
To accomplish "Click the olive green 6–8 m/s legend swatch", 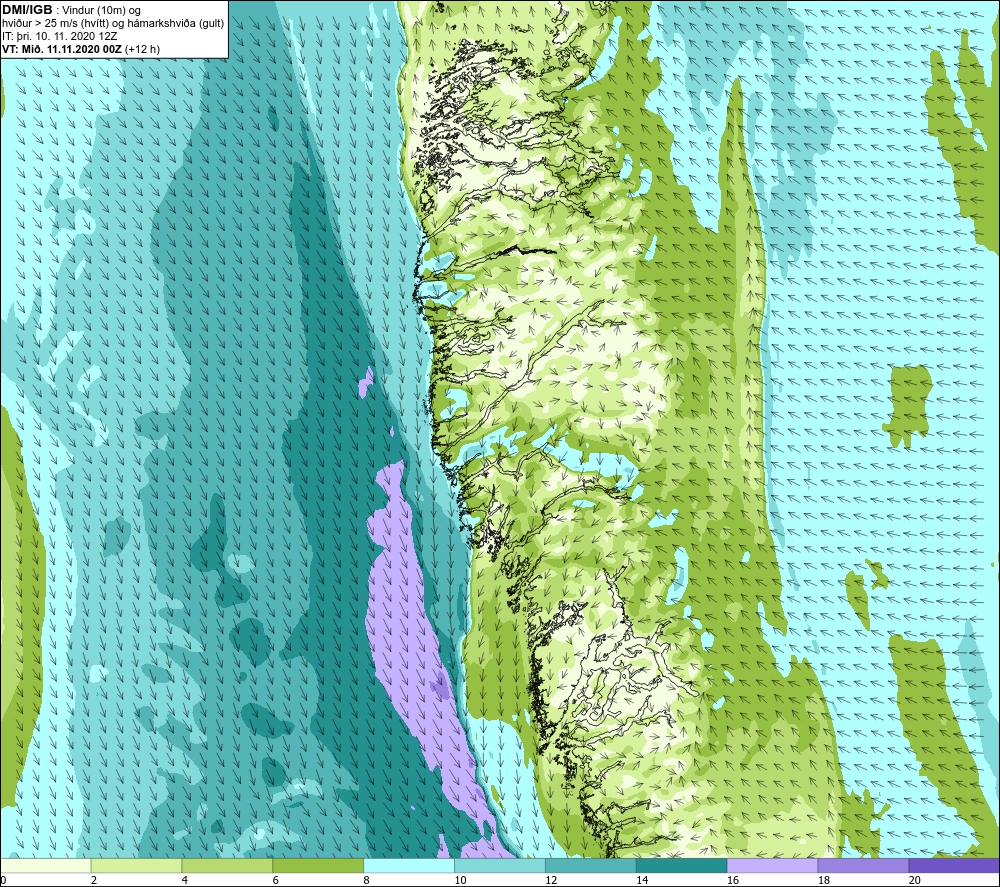I will pyautogui.click(x=318, y=865).
